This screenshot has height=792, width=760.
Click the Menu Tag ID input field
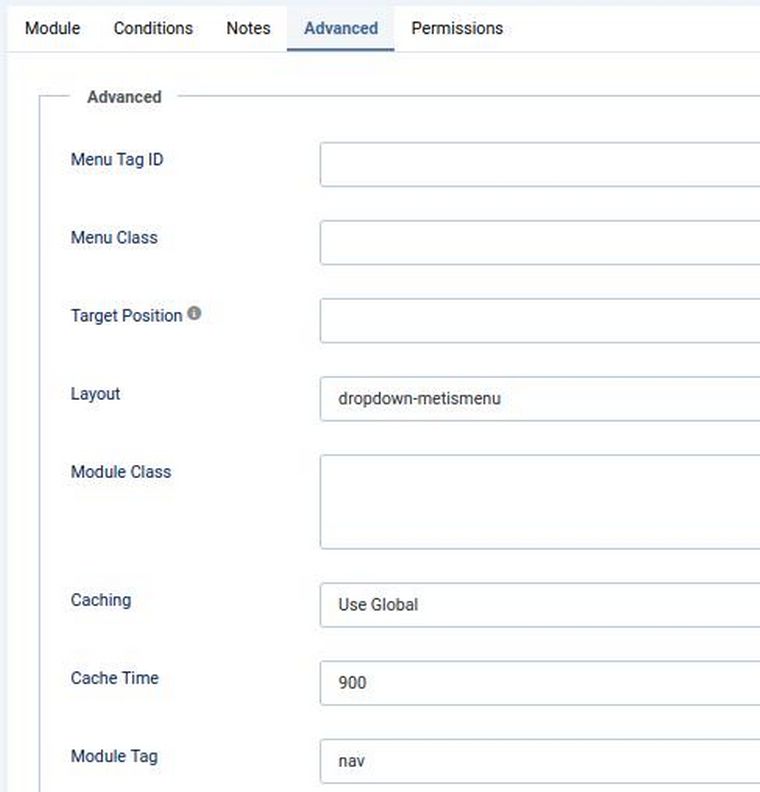click(x=540, y=165)
